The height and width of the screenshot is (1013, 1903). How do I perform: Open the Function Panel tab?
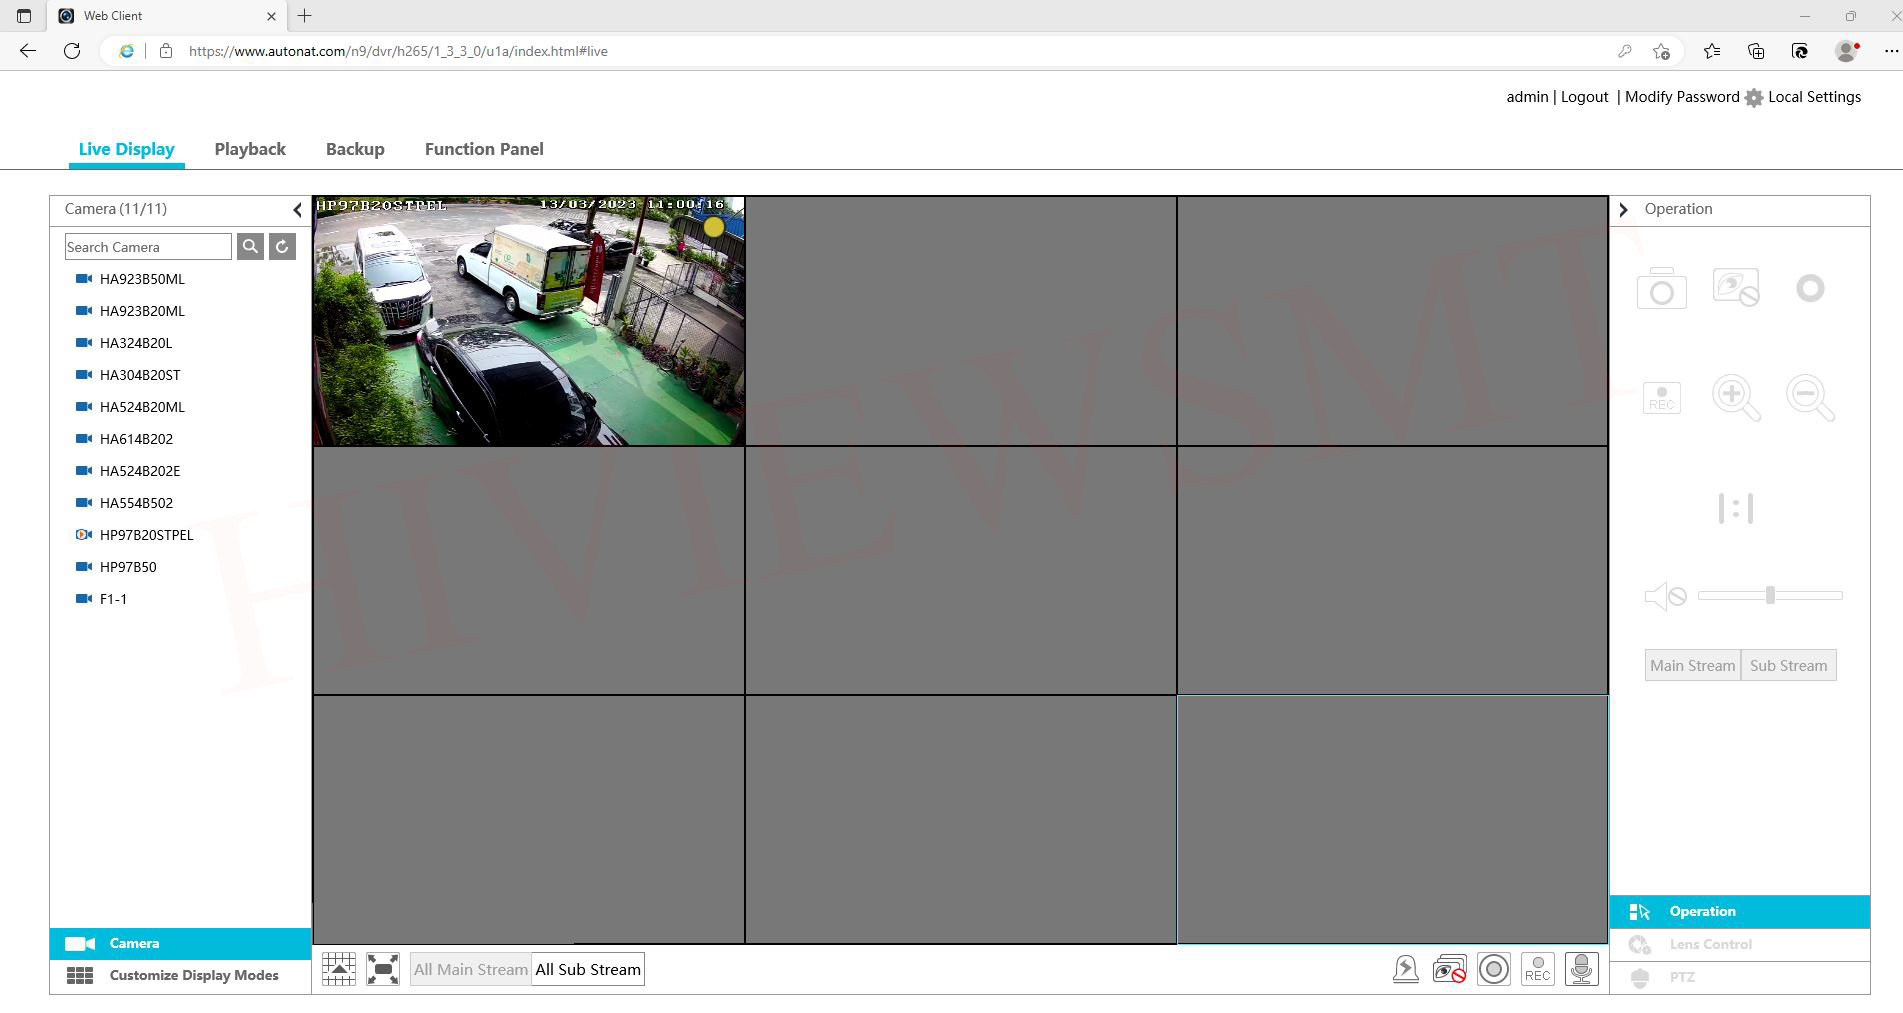click(x=484, y=149)
